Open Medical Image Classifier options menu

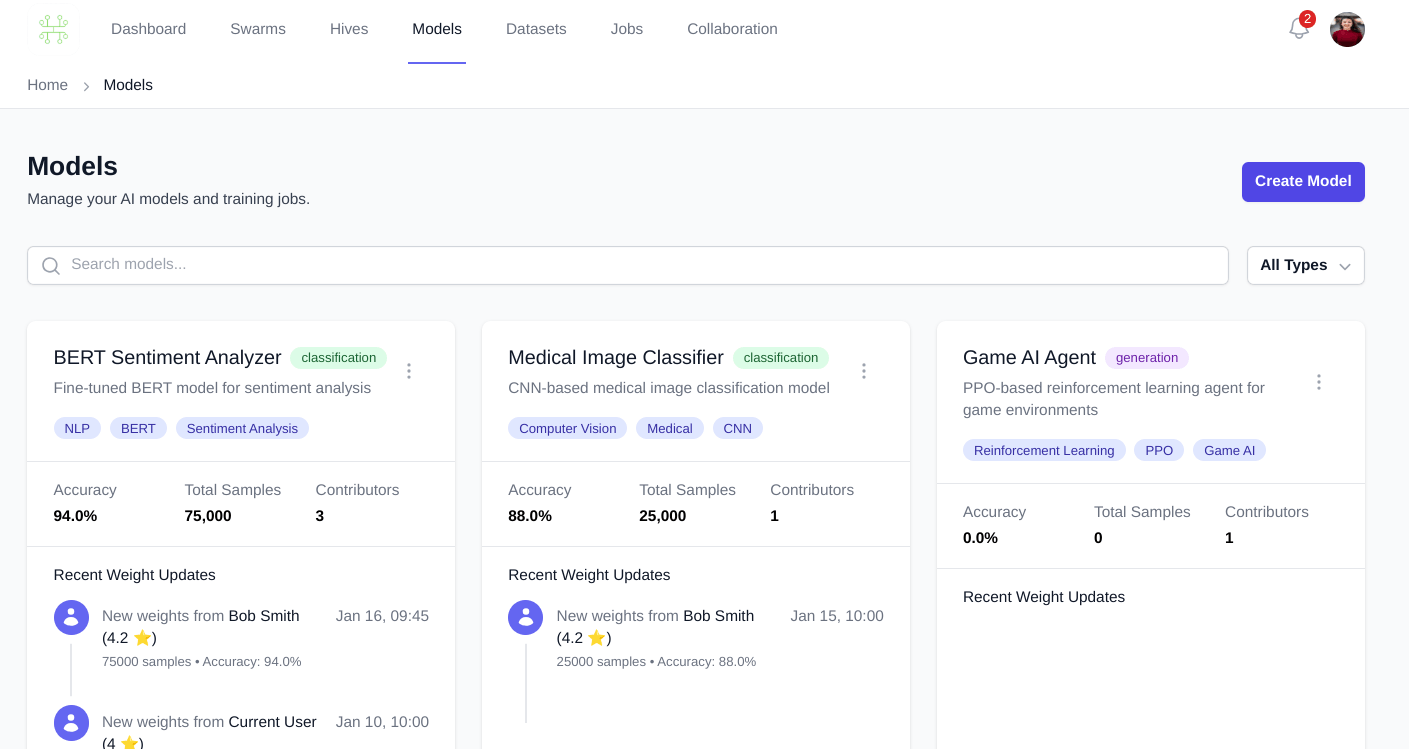click(x=864, y=371)
